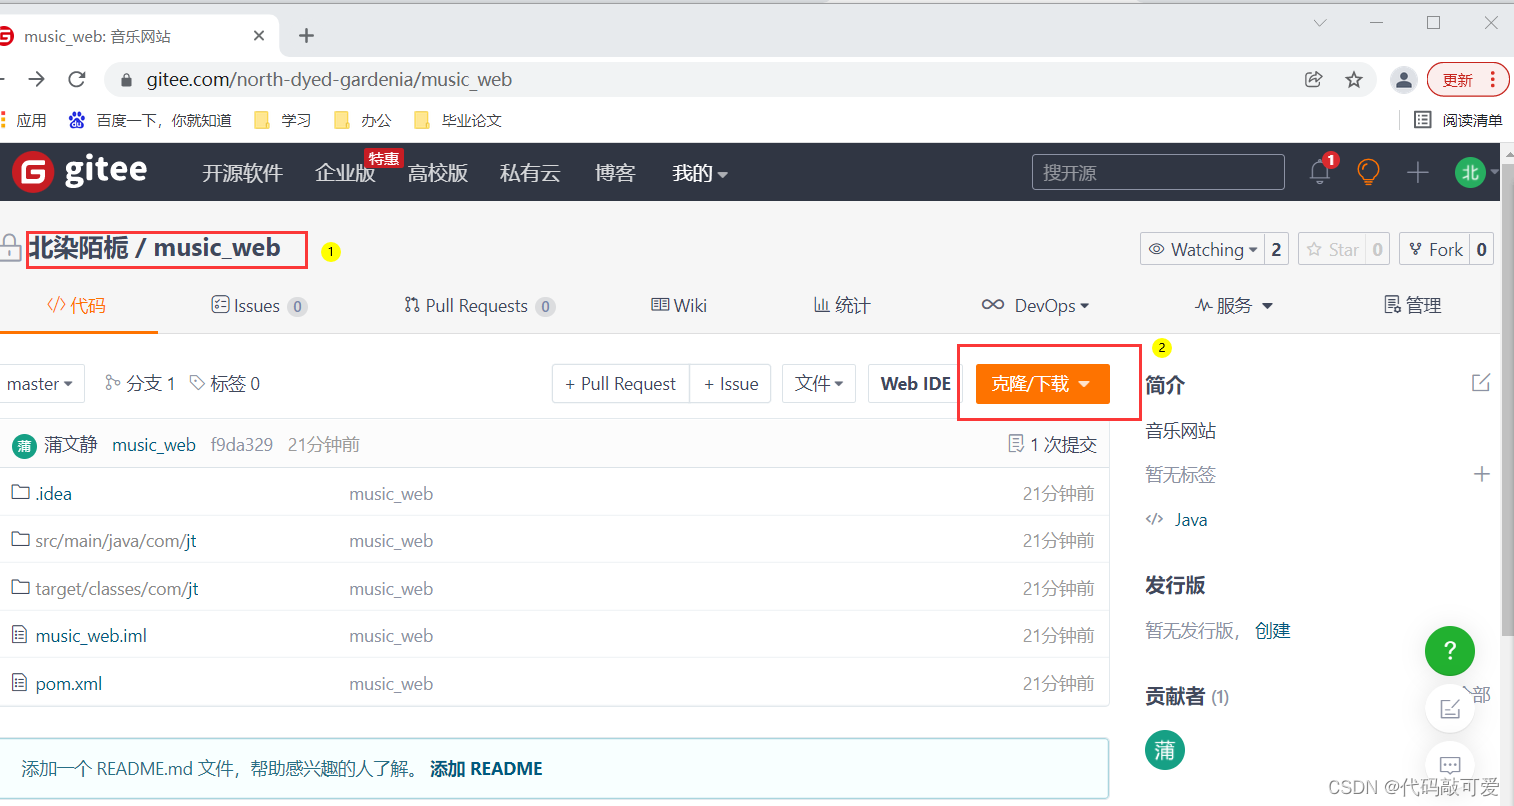The width and height of the screenshot is (1514, 806).
Task: Reload the page with the refresh icon
Action: [x=77, y=79]
